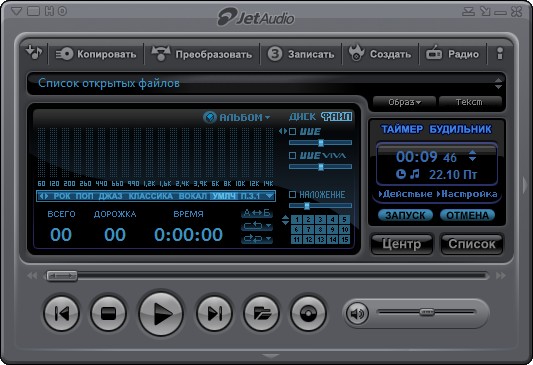Click the H toolbar mode icon in title bar

(49, 11)
